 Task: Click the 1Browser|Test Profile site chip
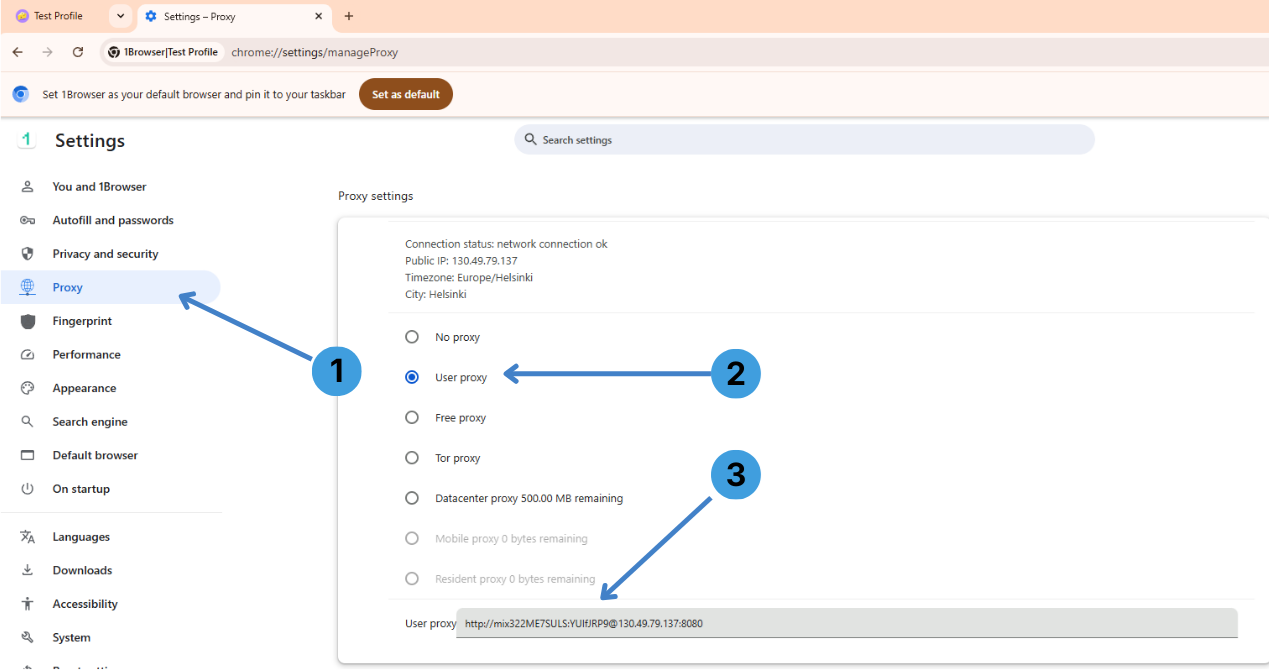coord(163,52)
